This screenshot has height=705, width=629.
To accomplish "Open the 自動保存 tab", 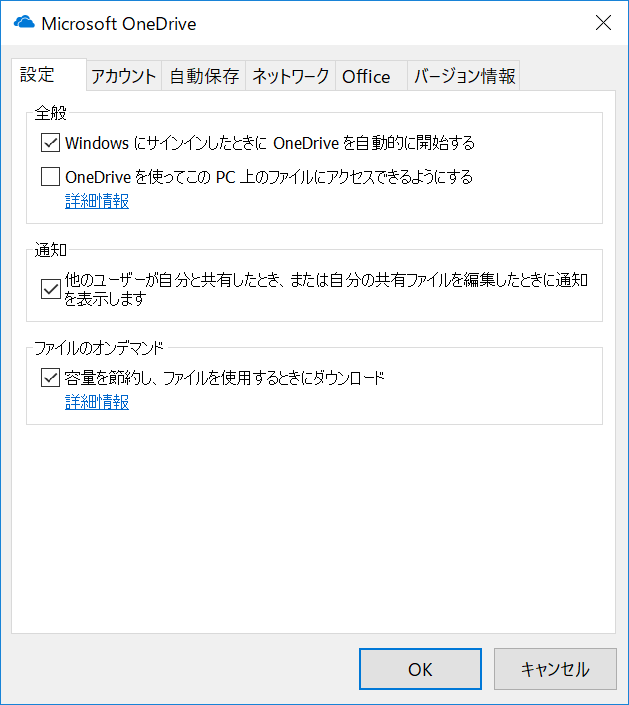I will [204, 76].
